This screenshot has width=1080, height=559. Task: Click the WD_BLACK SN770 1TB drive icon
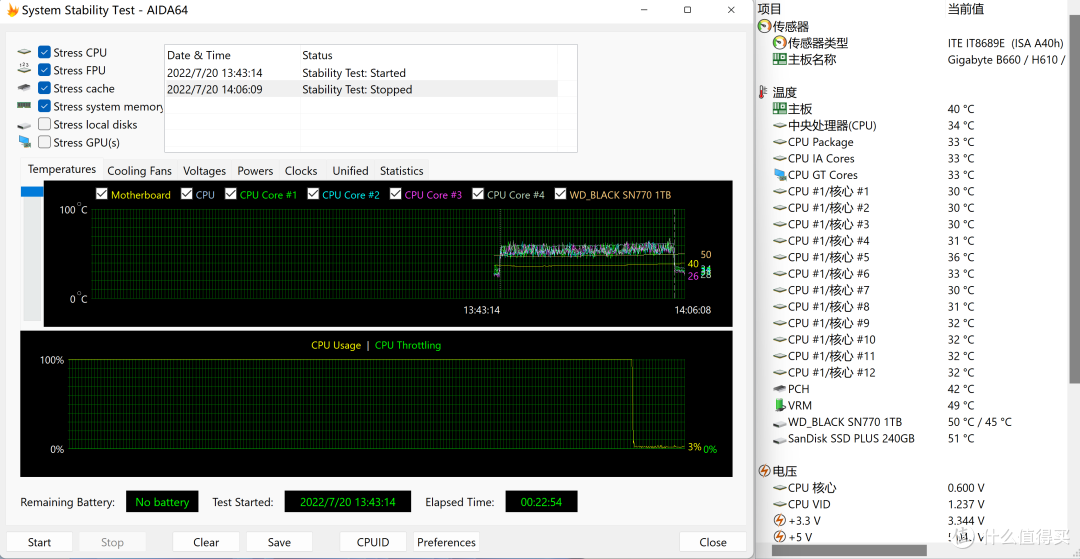point(780,422)
